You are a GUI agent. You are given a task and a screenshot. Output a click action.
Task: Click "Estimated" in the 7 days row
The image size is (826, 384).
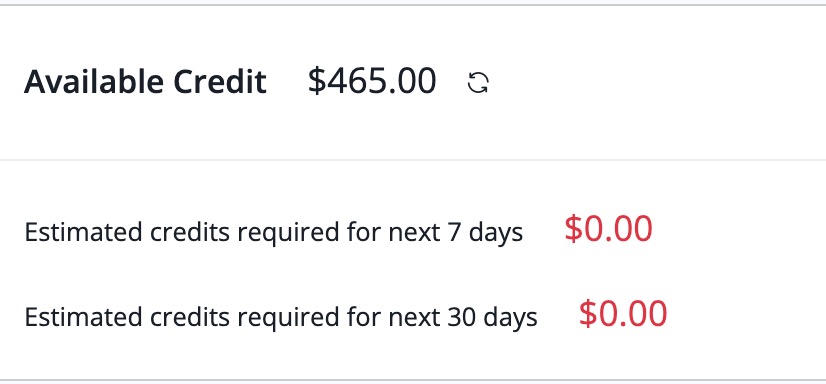click(x=83, y=232)
